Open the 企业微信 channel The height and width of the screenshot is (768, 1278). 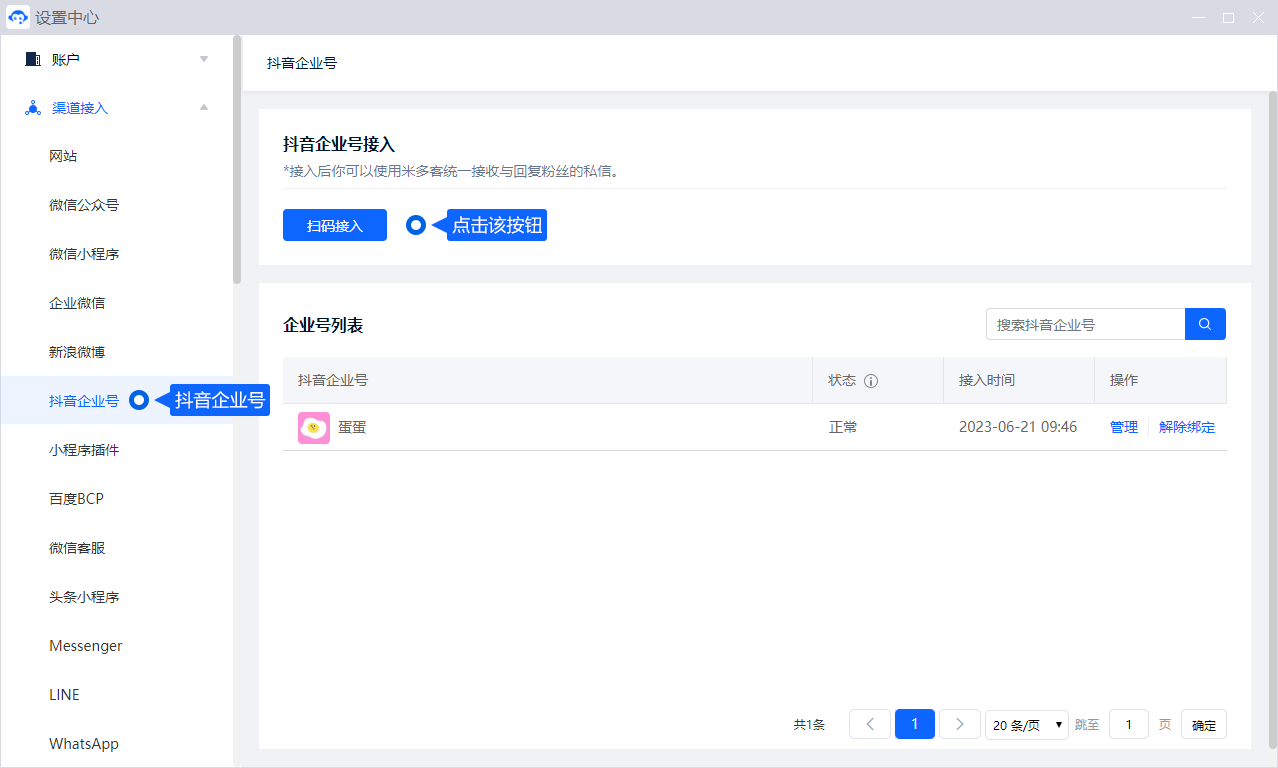point(77,303)
